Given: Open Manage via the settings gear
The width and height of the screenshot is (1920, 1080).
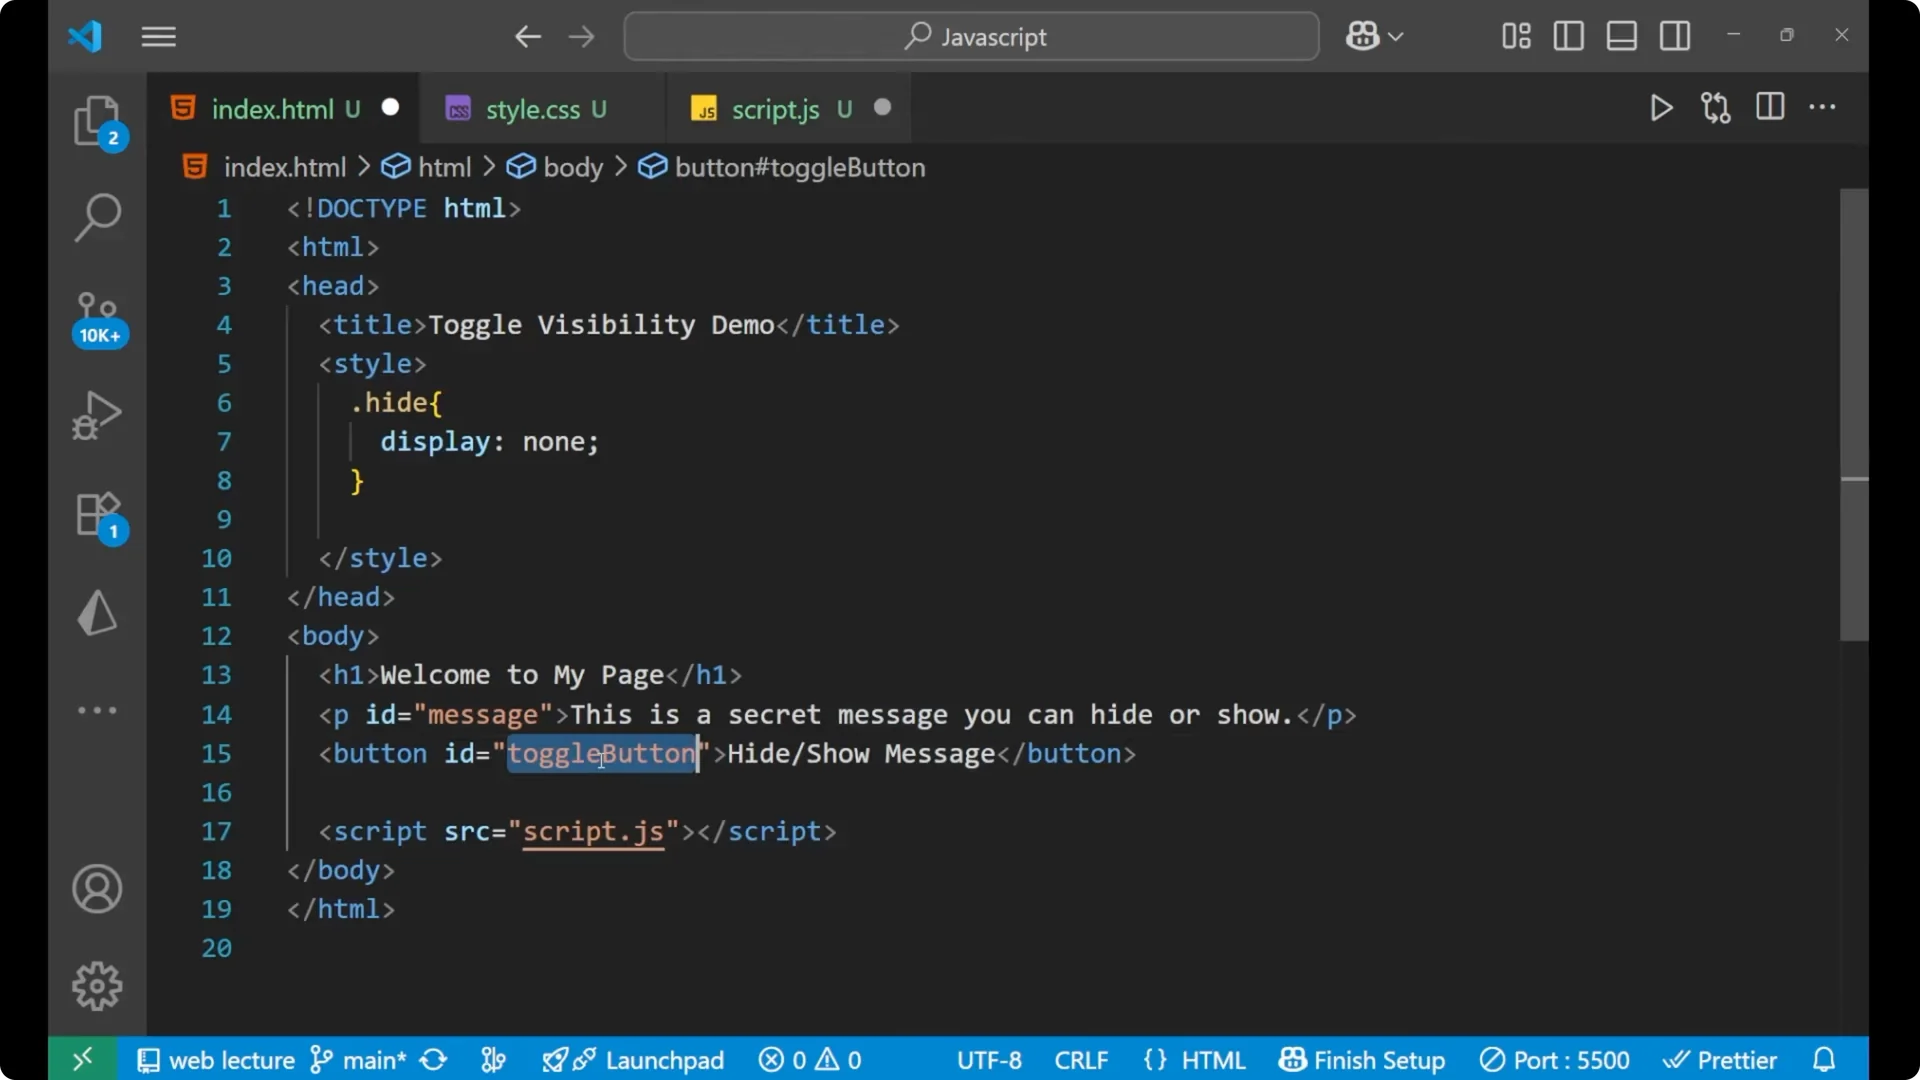Looking at the screenshot, I should [97, 985].
